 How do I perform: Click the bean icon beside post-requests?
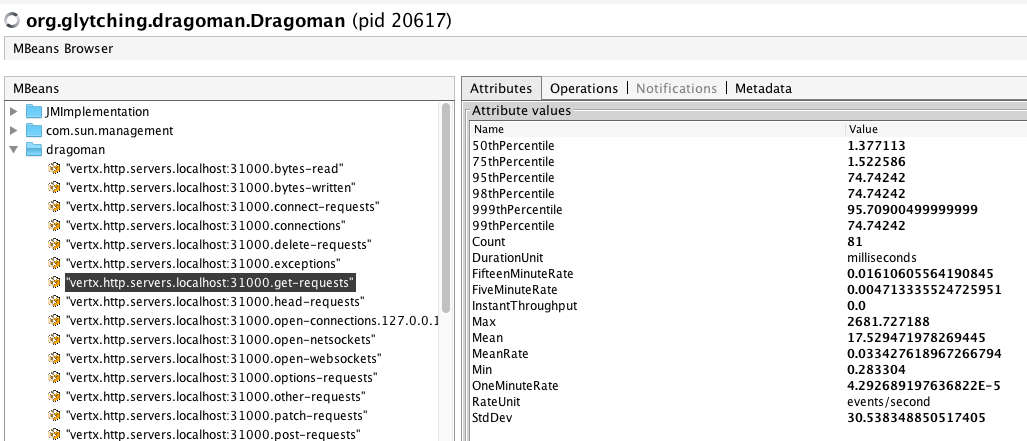(54, 434)
